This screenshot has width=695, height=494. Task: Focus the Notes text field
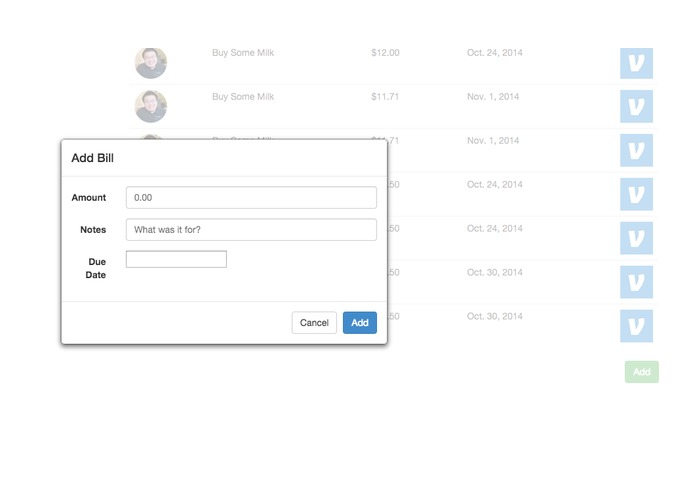click(251, 229)
